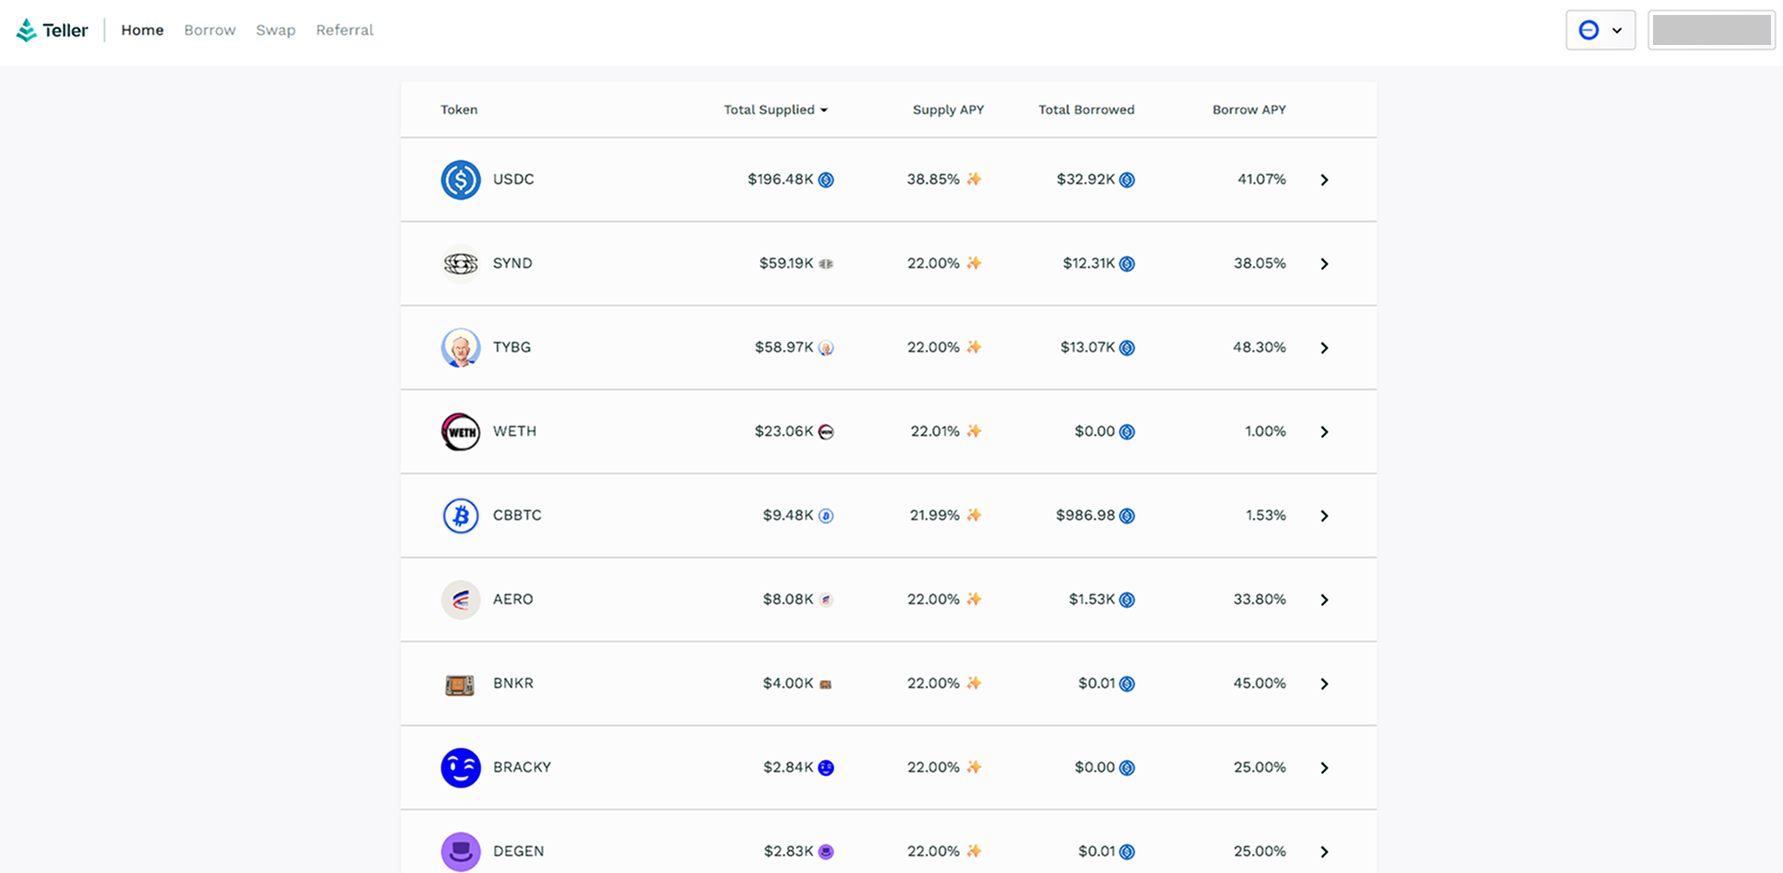Click the WETH token icon
Screen dimensions: 1783x873
pos(460,432)
